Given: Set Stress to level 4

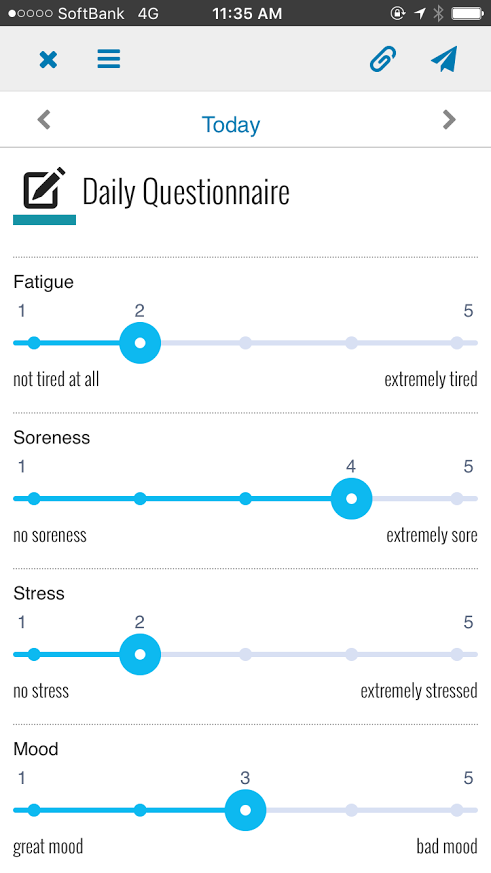Looking at the screenshot, I should pos(351,655).
